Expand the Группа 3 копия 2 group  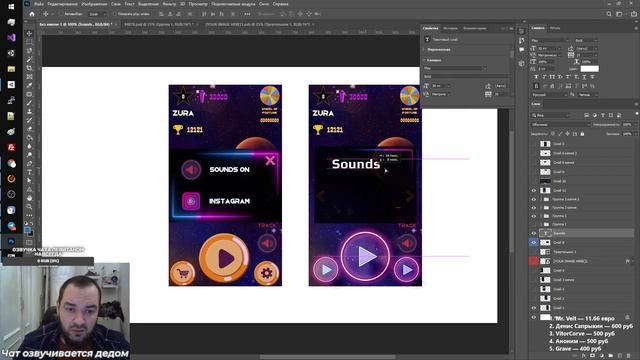coord(541,199)
